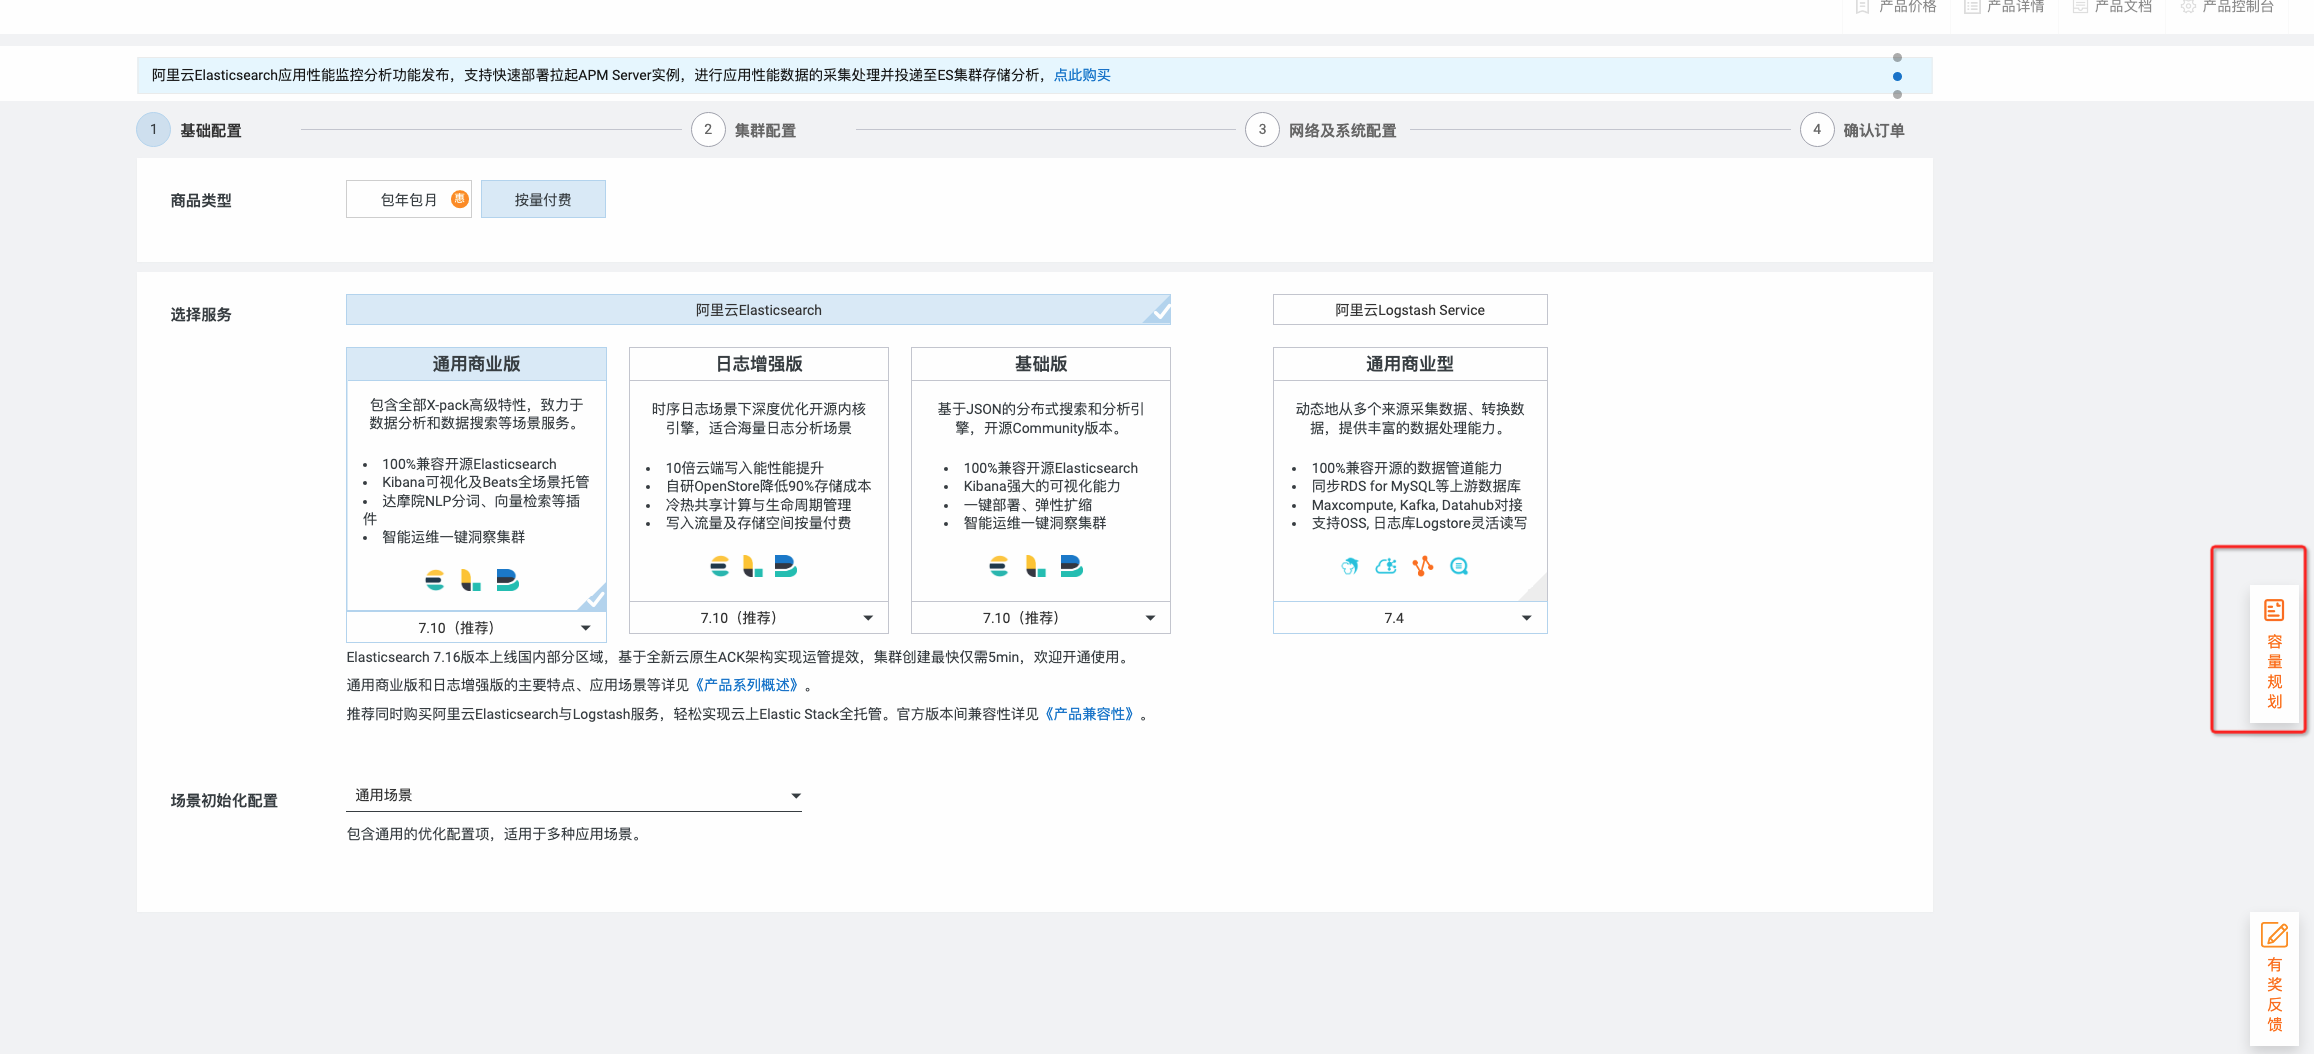Click 商品类型 label
Screen dimensions: 2314x1054
pyautogui.click(x=201, y=201)
